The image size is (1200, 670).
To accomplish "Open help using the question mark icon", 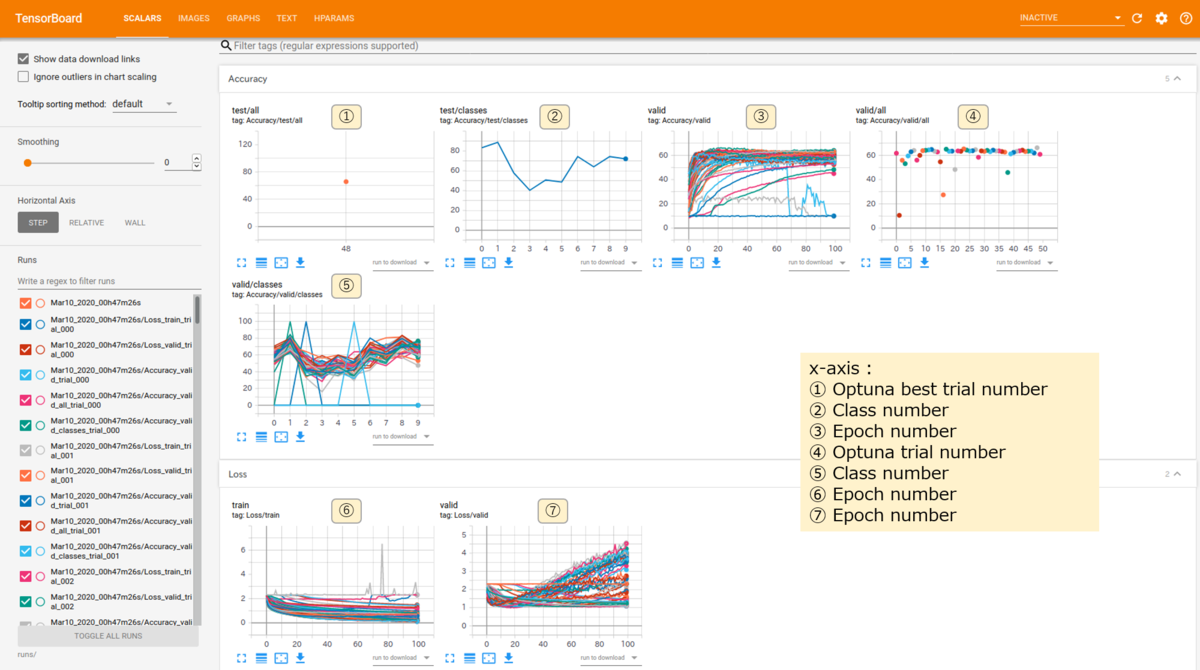I will click(1186, 18).
